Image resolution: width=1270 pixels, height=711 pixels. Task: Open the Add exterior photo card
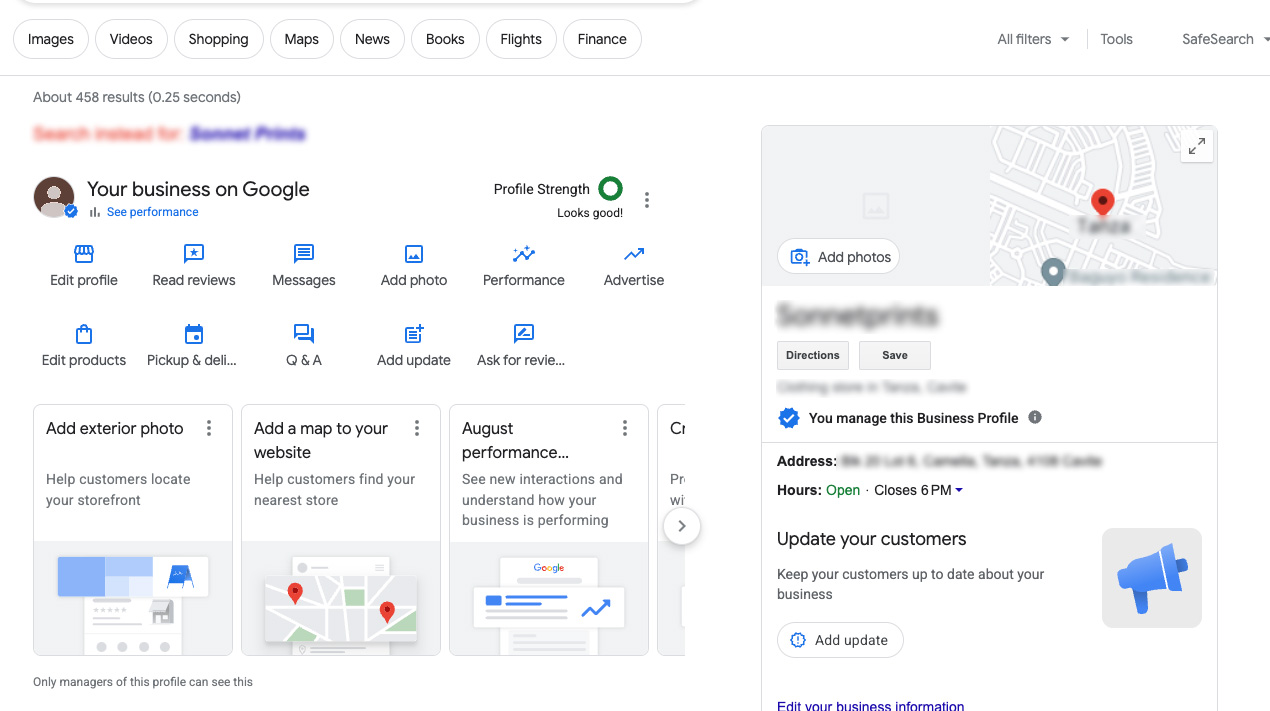(133, 530)
